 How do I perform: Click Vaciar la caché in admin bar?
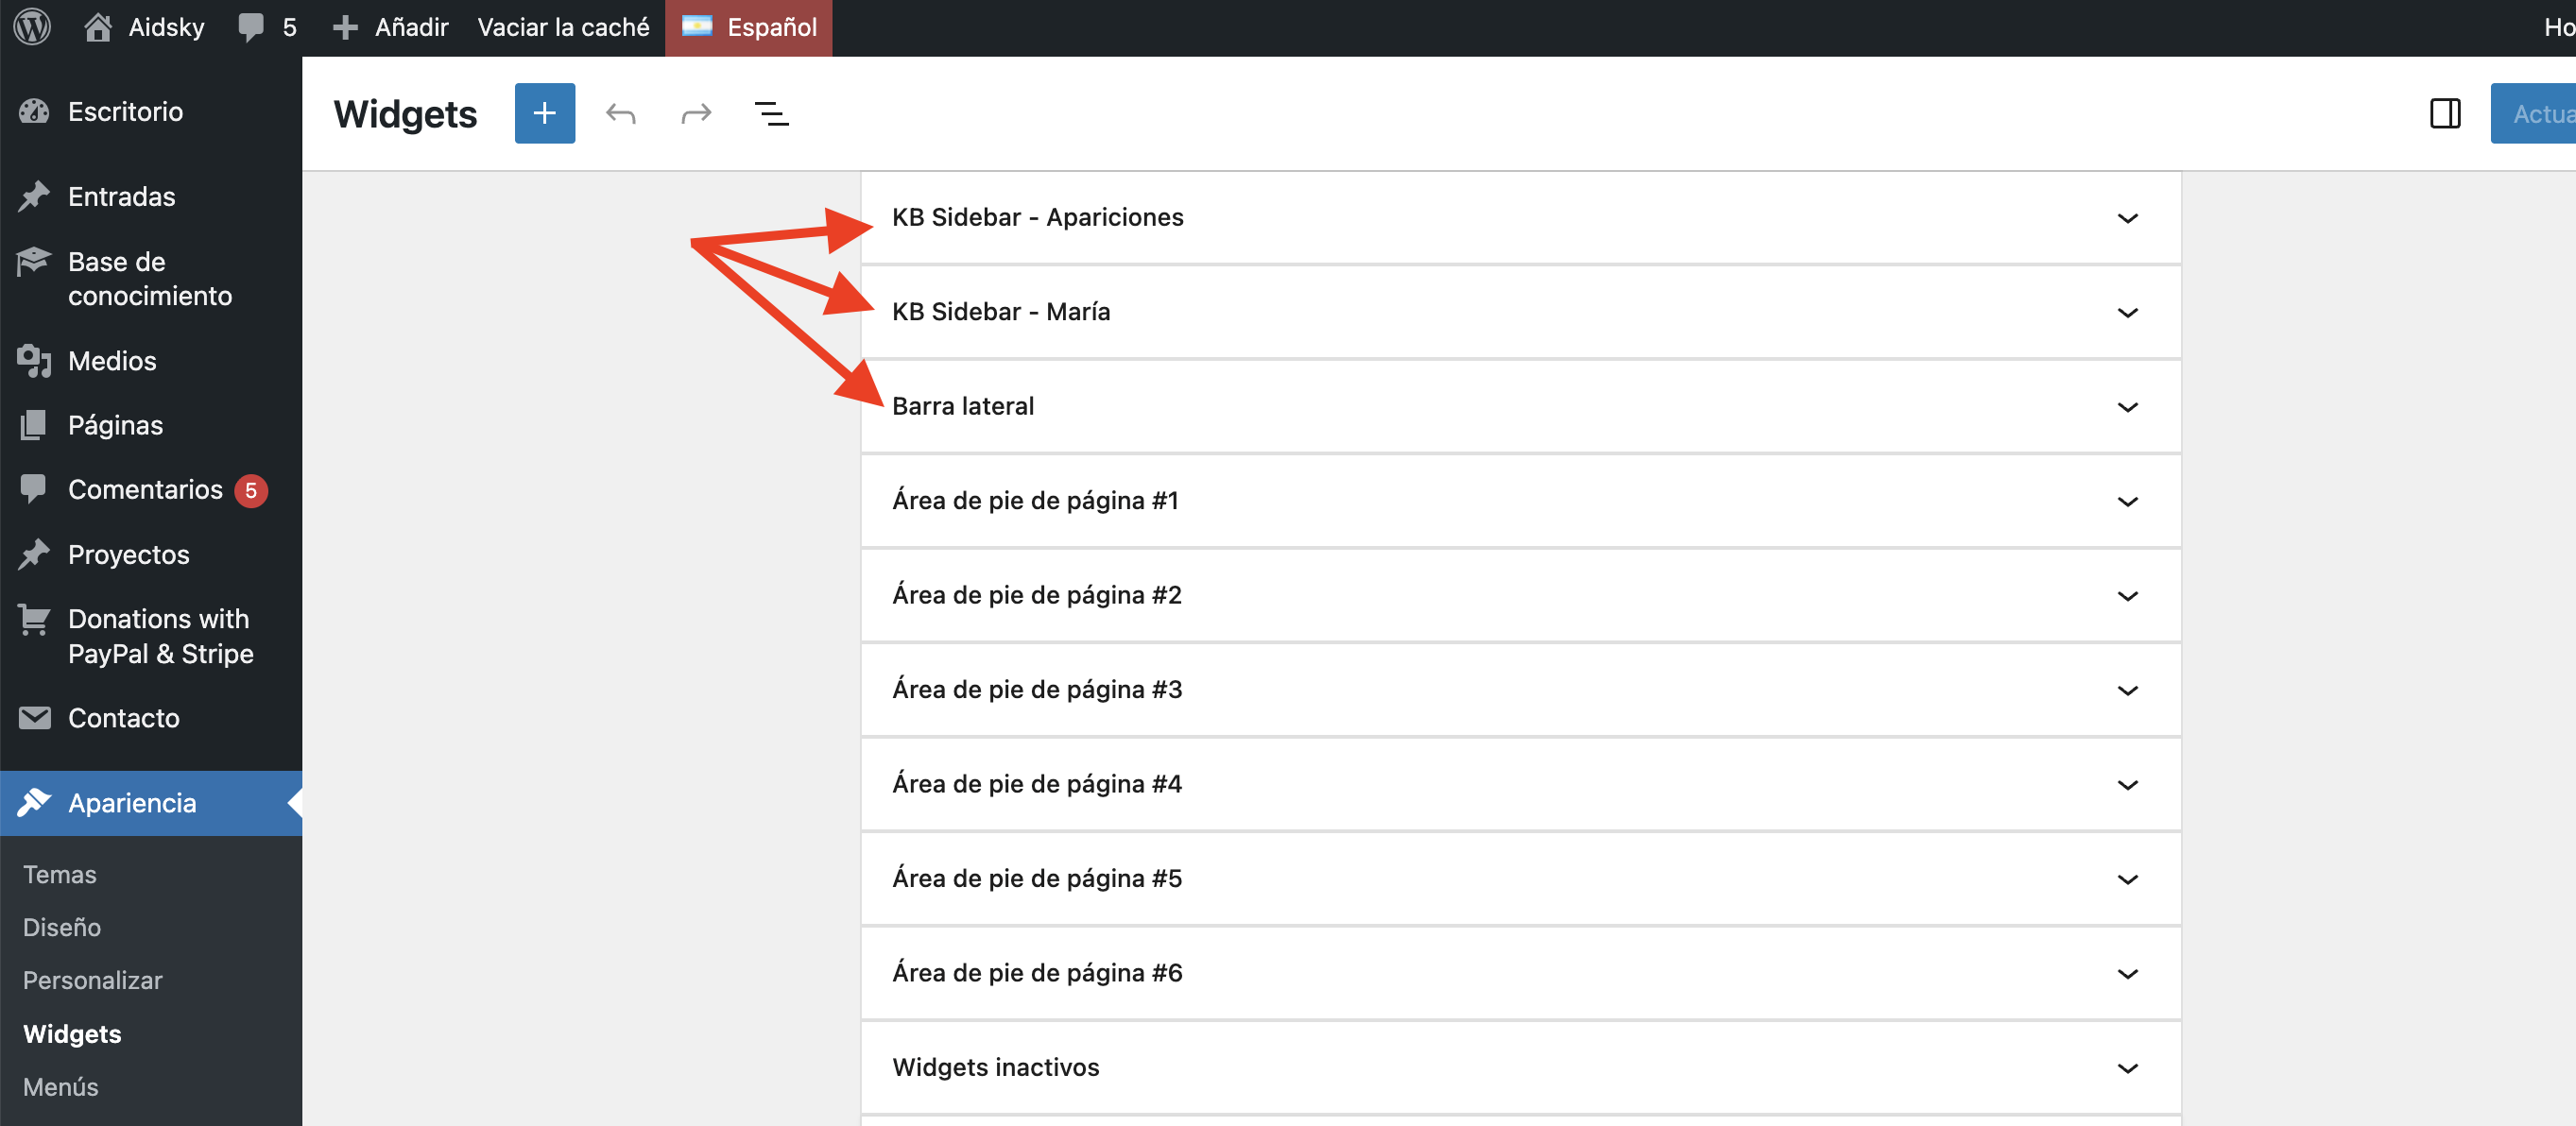coord(563,27)
